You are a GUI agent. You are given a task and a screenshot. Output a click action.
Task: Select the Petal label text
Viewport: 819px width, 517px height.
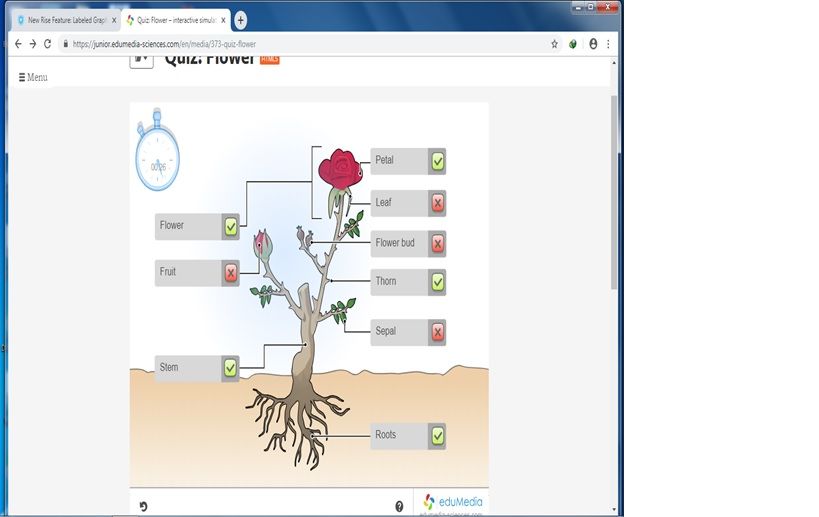tap(384, 160)
